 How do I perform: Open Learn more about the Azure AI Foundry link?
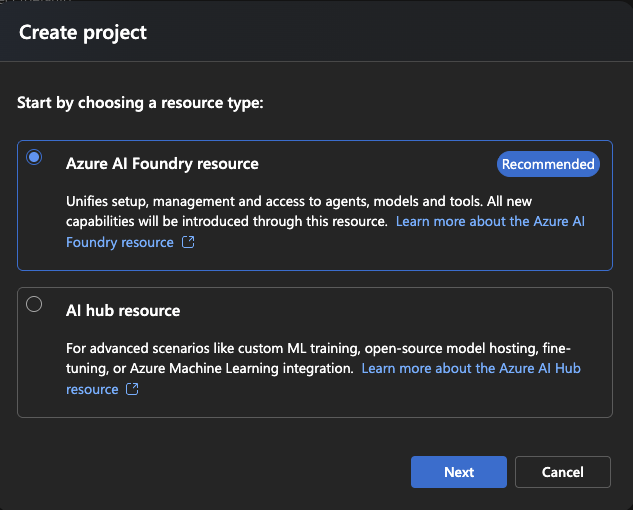[x=489, y=221]
